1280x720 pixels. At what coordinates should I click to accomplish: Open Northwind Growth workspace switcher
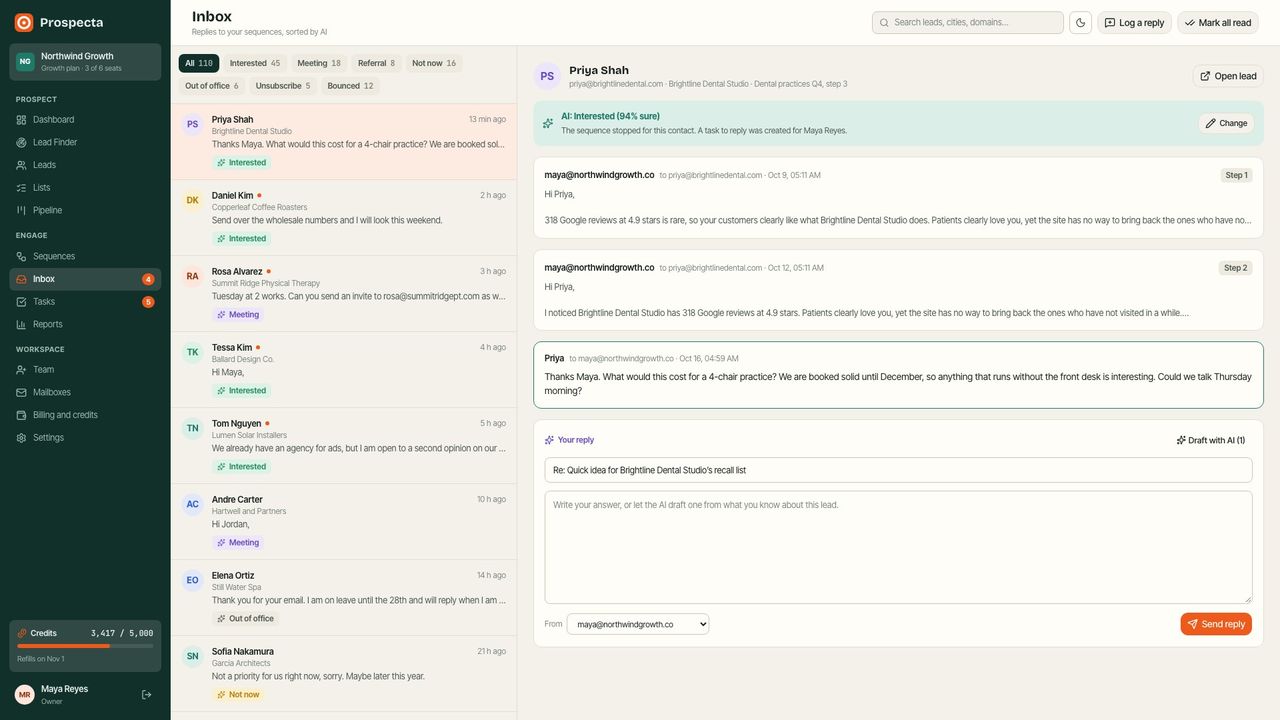coord(85,62)
